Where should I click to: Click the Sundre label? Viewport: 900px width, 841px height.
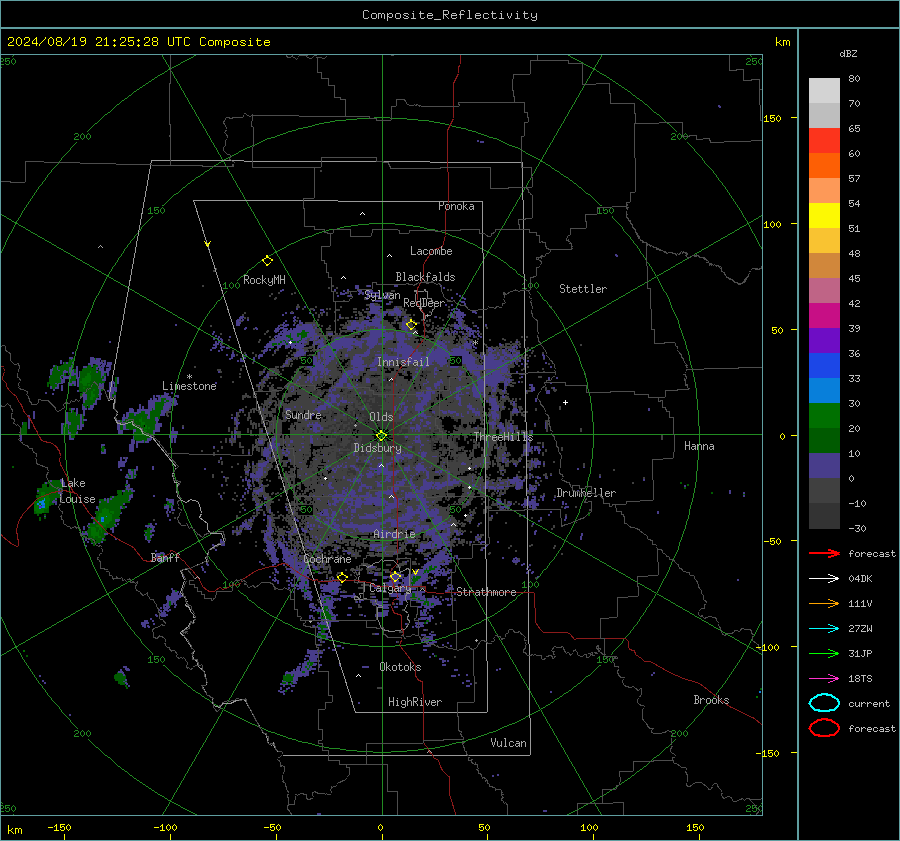[303, 414]
